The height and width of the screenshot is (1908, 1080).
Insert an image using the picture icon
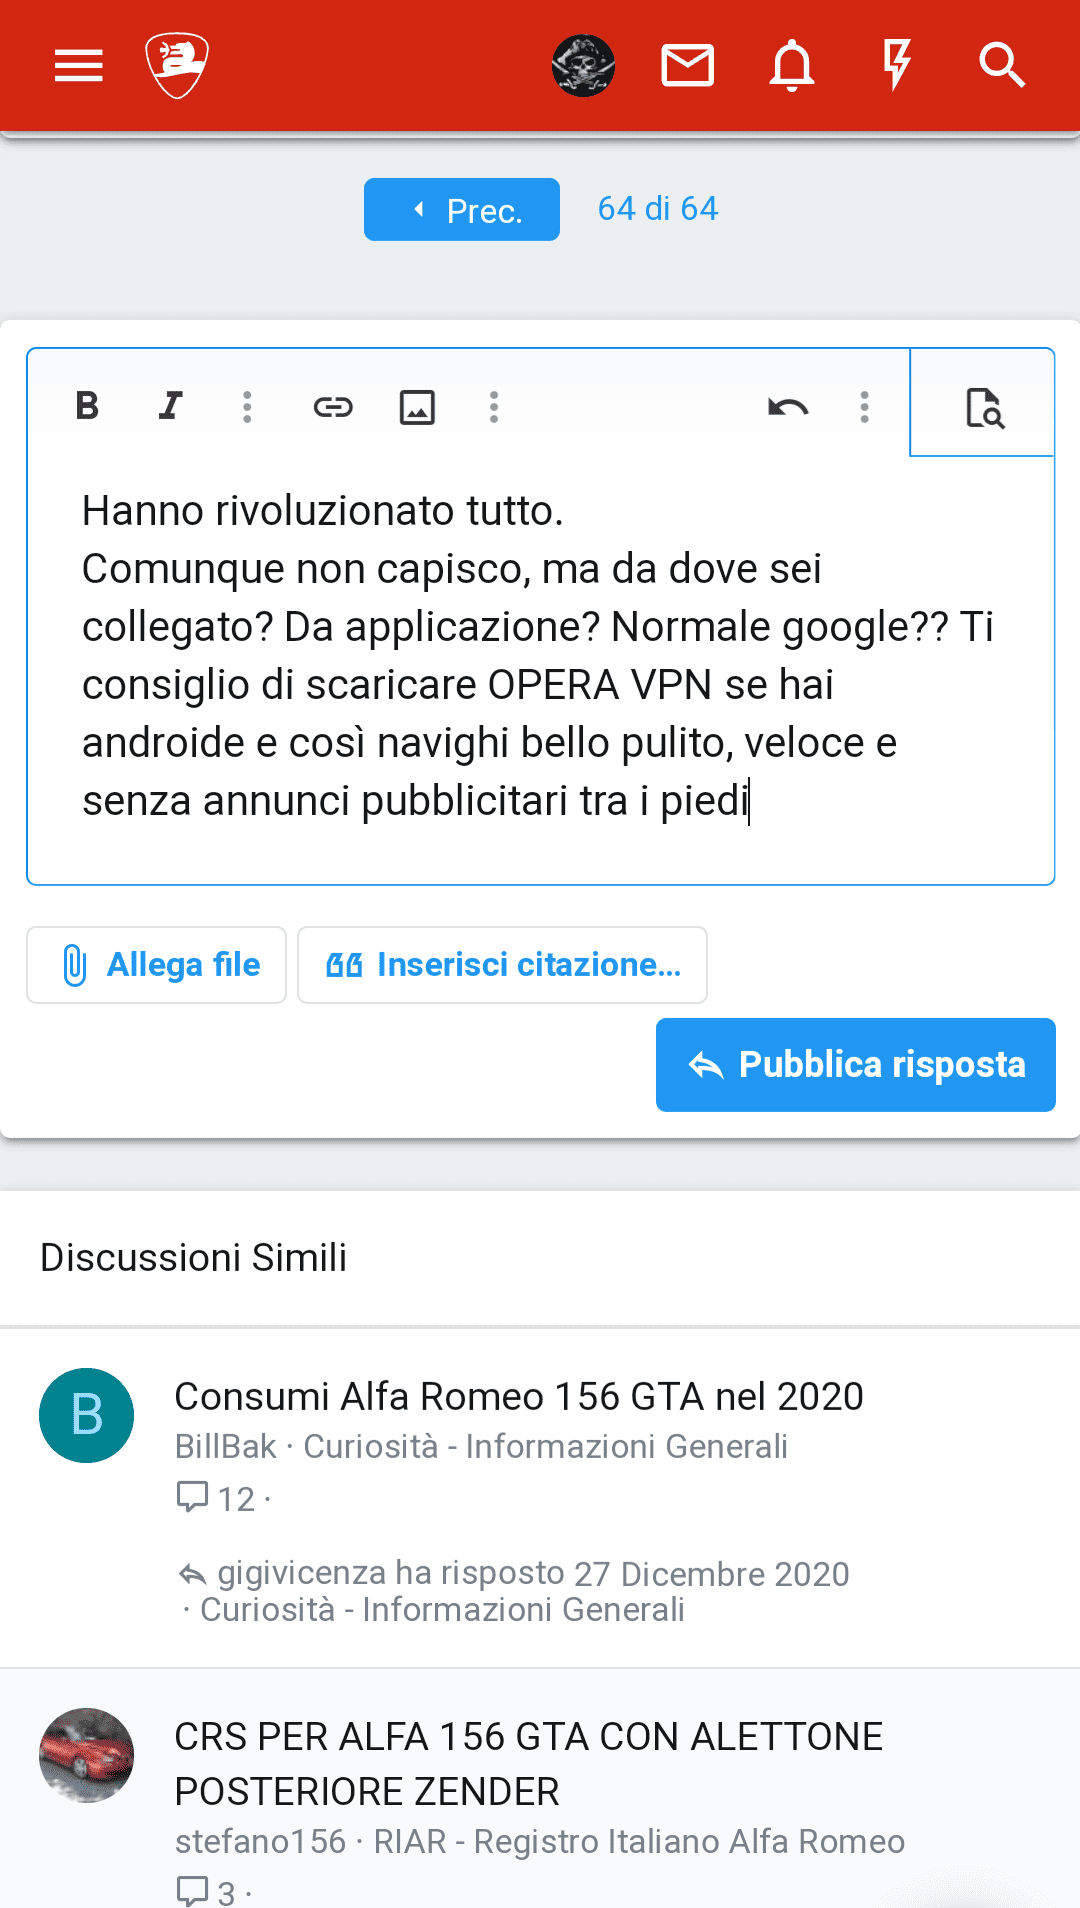(417, 406)
